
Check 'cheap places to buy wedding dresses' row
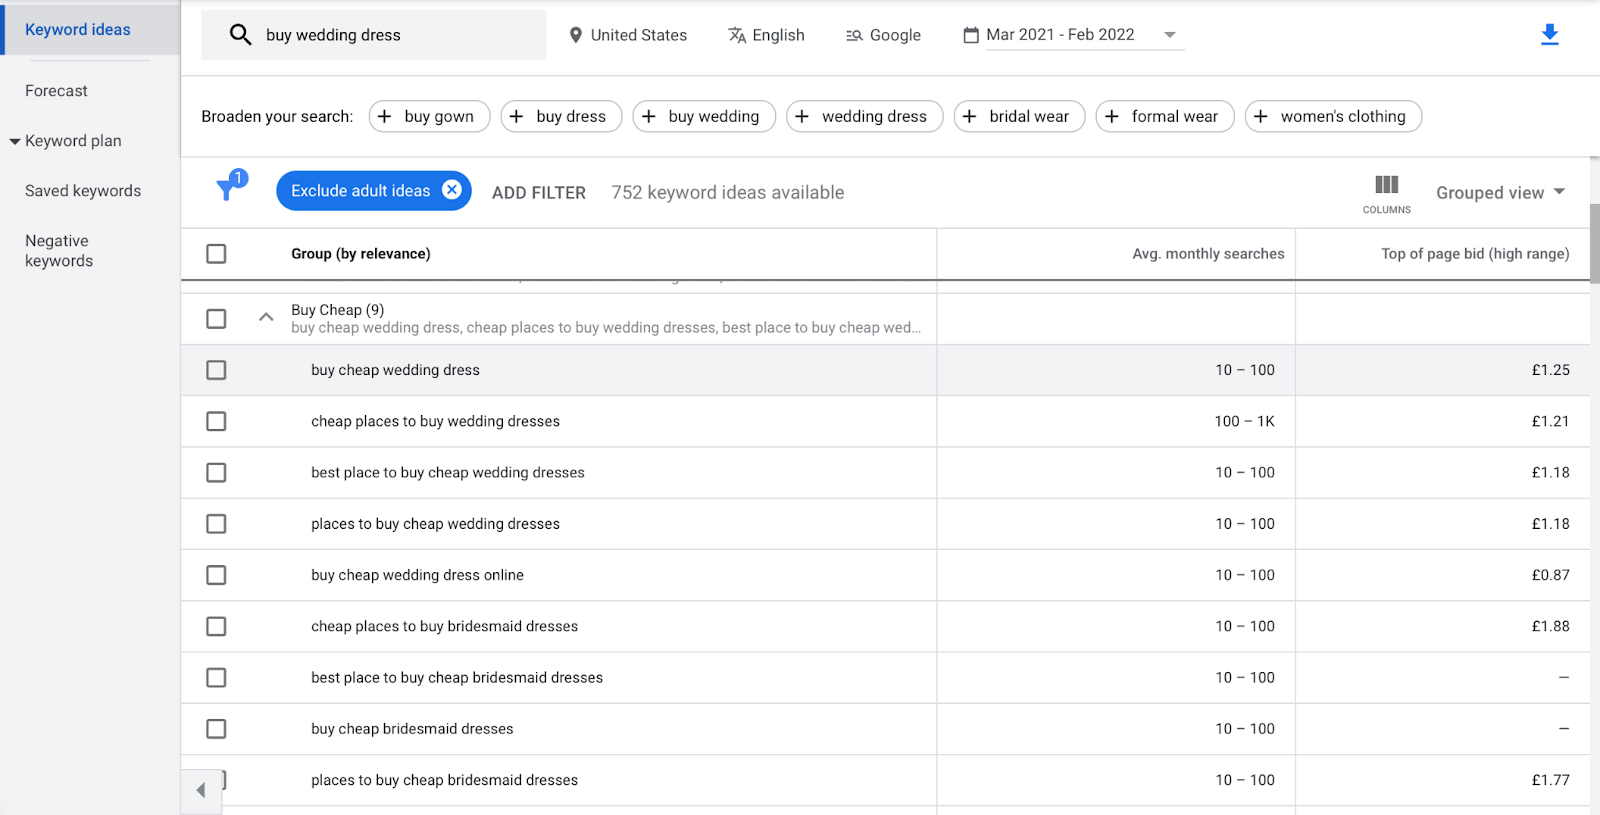click(x=216, y=421)
